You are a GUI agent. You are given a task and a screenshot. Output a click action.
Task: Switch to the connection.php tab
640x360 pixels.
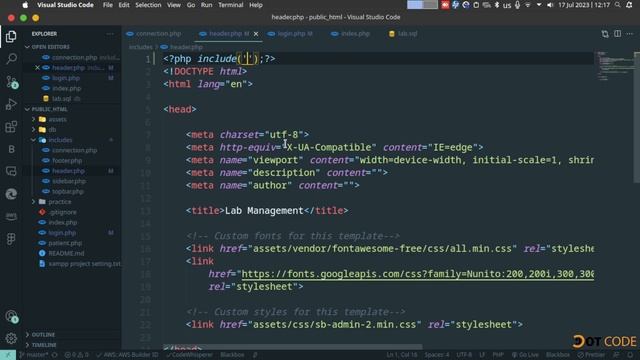click(x=154, y=34)
